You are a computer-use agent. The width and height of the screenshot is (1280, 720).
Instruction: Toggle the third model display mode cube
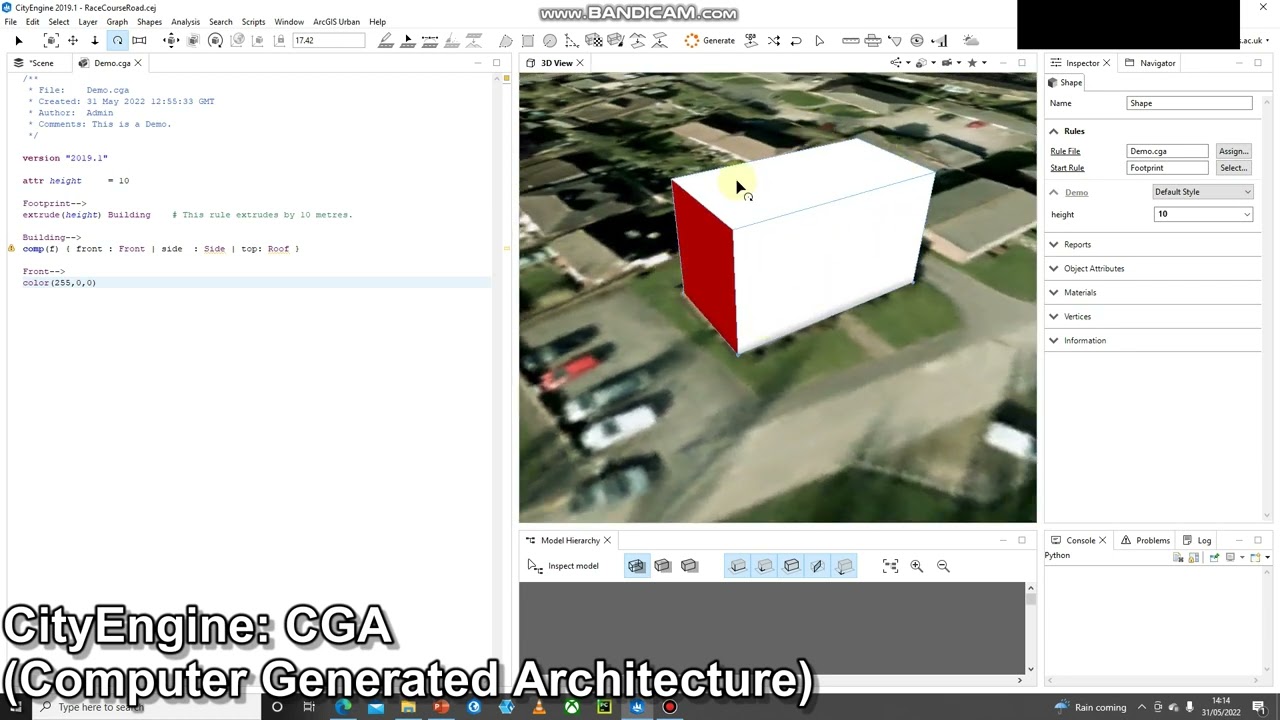[x=689, y=566]
